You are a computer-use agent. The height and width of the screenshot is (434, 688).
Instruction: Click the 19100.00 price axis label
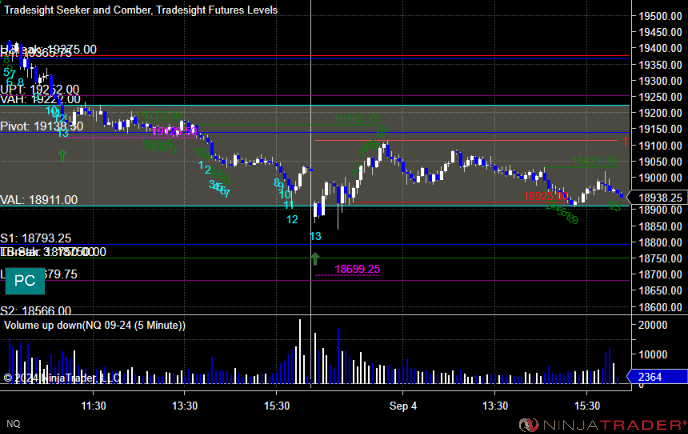660,146
